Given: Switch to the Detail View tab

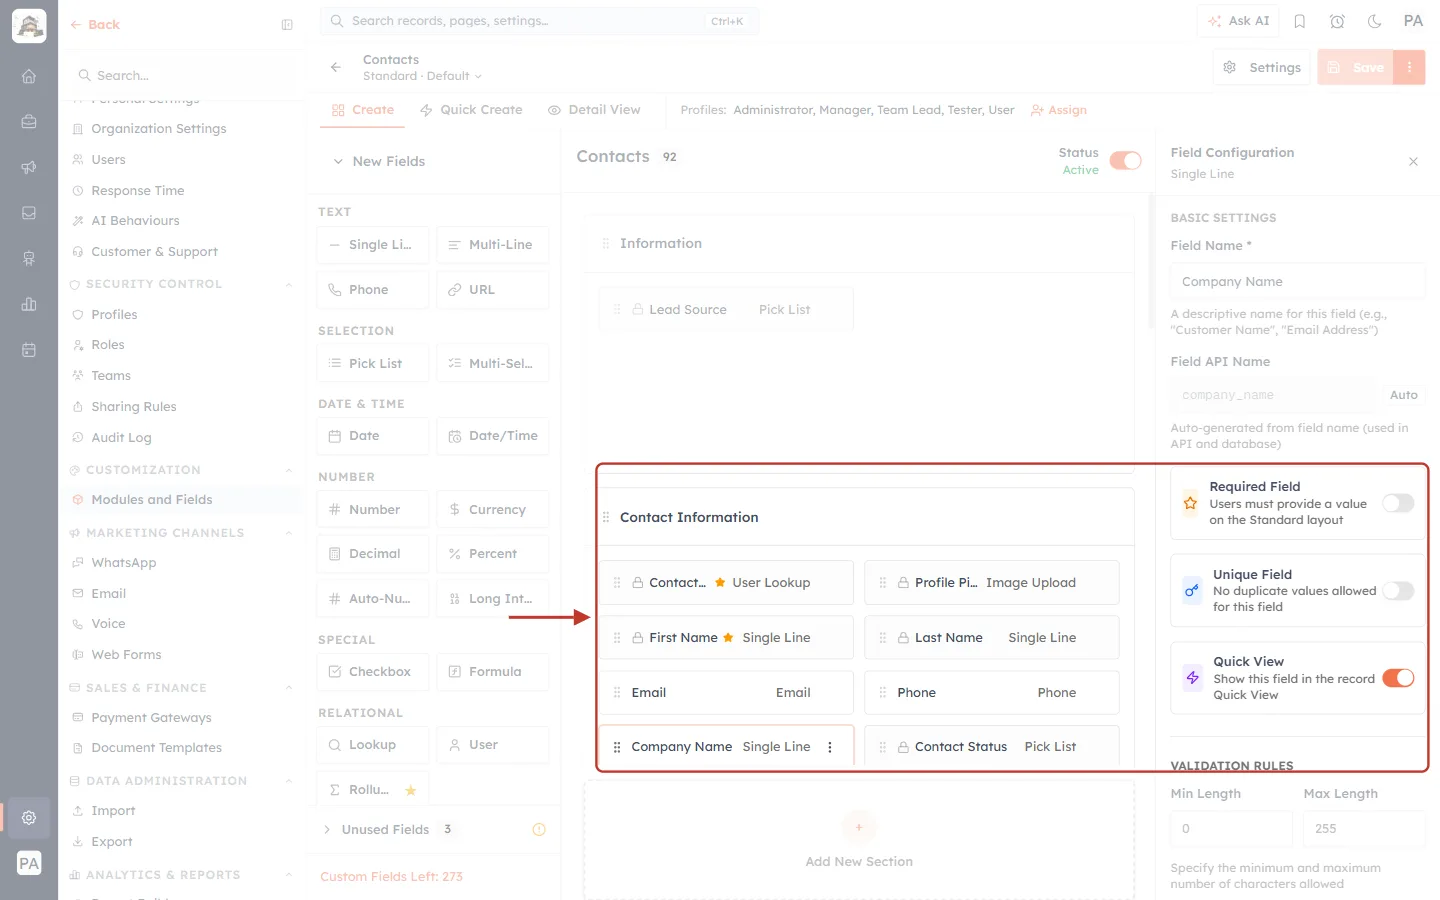Looking at the screenshot, I should [594, 110].
